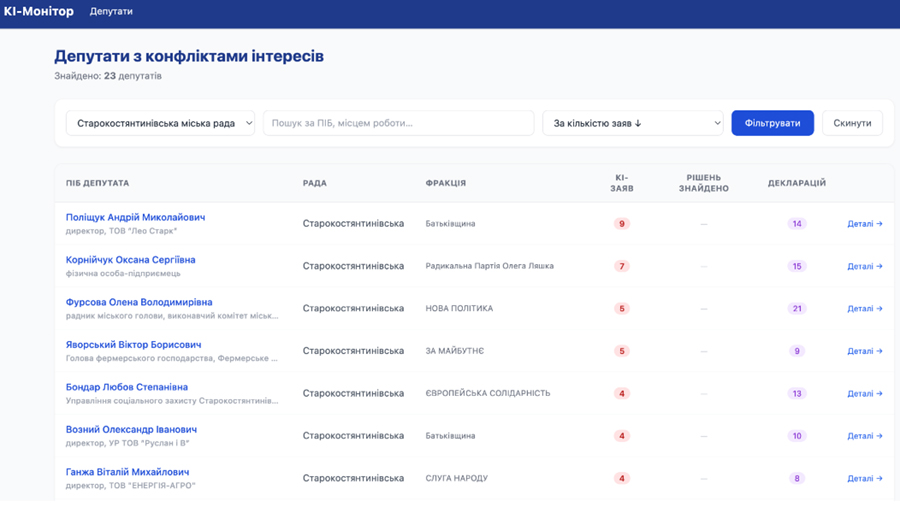900x507 pixels.
Task: Open Бондар Любов Степанівна profile link
Action: (127, 387)
